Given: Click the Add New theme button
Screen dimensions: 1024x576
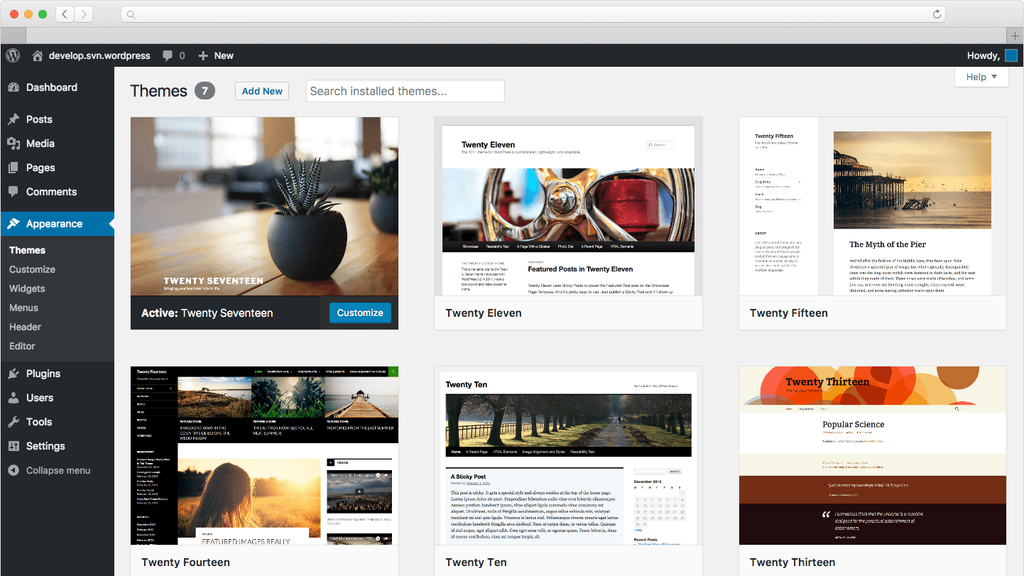Looking at the screenshot, I should 261,90.
